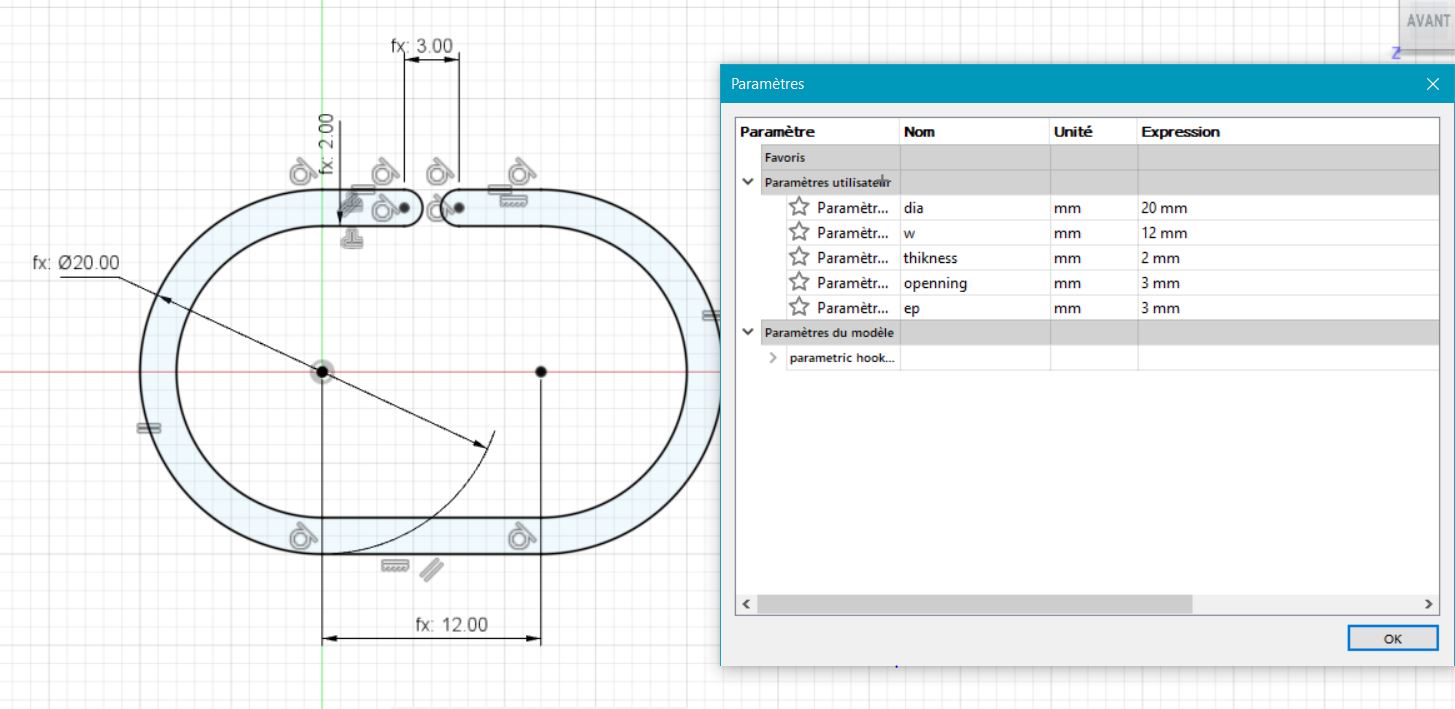Select the name cell "thikness"
The image size is (1455, 709).
click(975, 257)
